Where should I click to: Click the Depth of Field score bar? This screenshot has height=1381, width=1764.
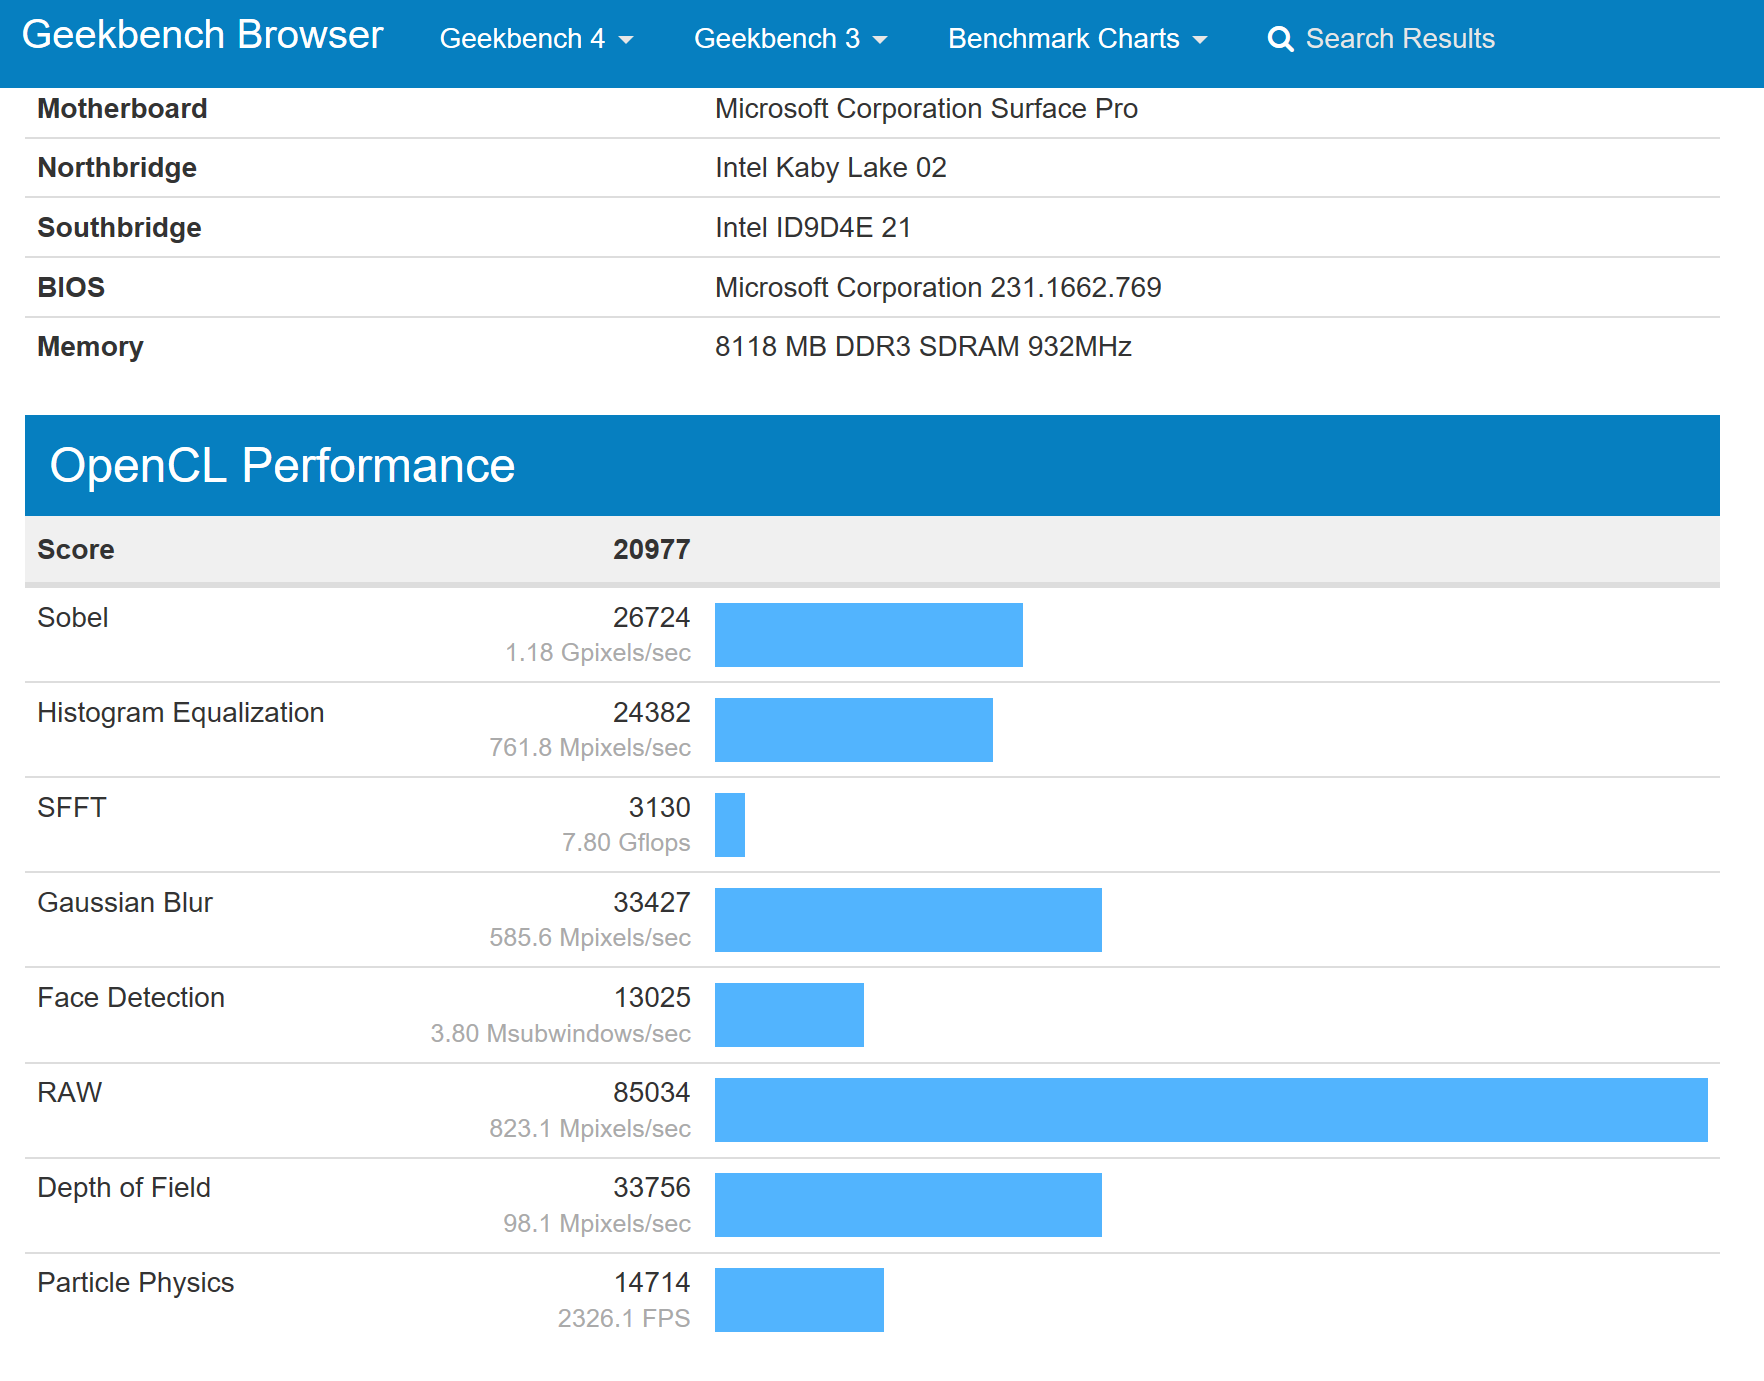908,1205
